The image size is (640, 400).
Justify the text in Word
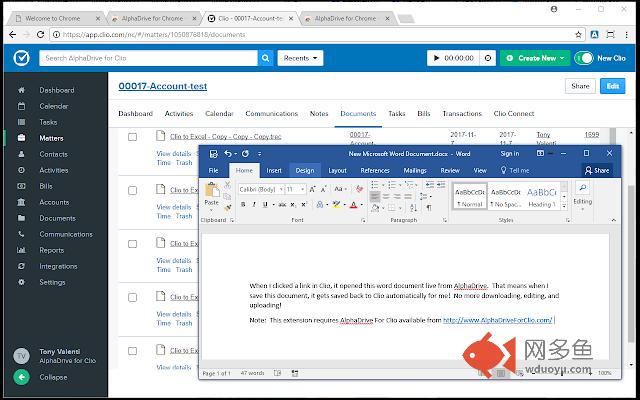[x=408, y=197]
